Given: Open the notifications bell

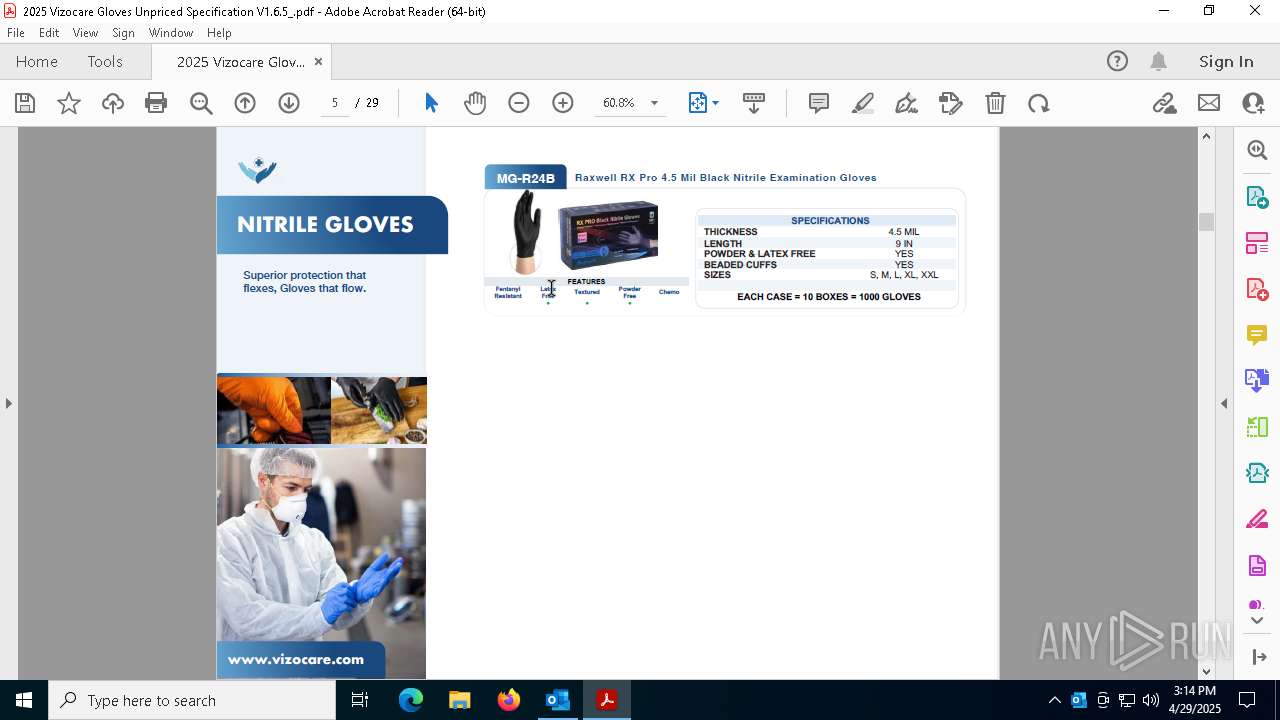Looking at the screenshot, I should point(1159,62).
